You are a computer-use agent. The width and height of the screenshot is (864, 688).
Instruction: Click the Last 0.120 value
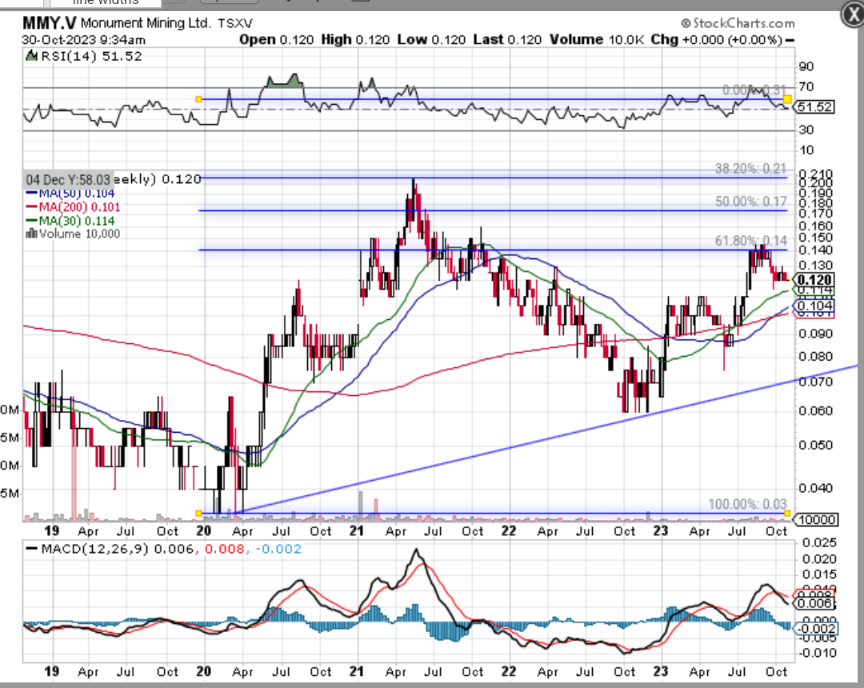pyautogui.click(x=507, y=40)
